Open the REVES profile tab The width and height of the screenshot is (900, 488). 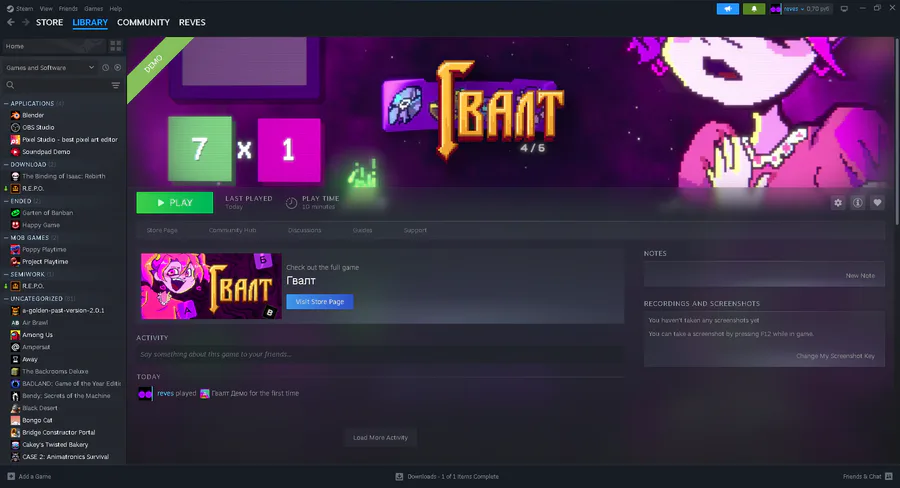(x=192, y=22)
